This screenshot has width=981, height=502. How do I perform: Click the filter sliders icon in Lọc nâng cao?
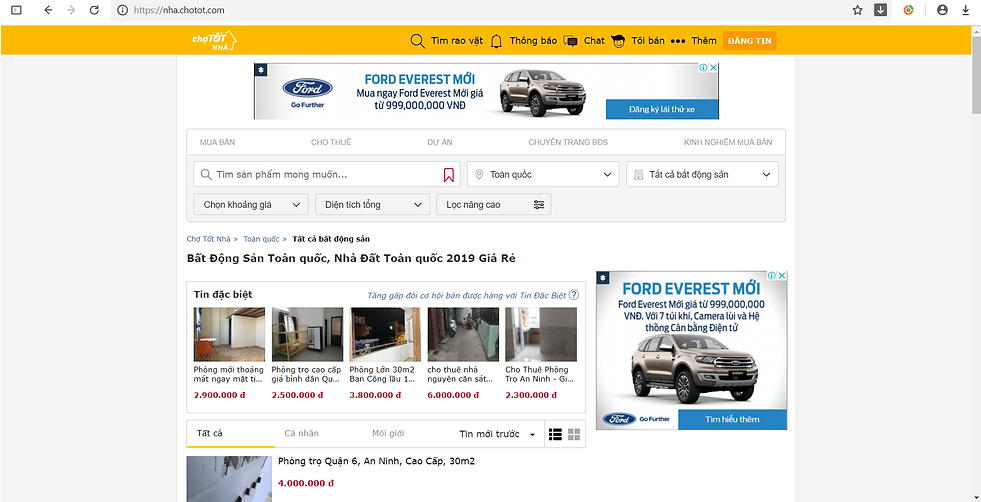click(x=539, y=205)
